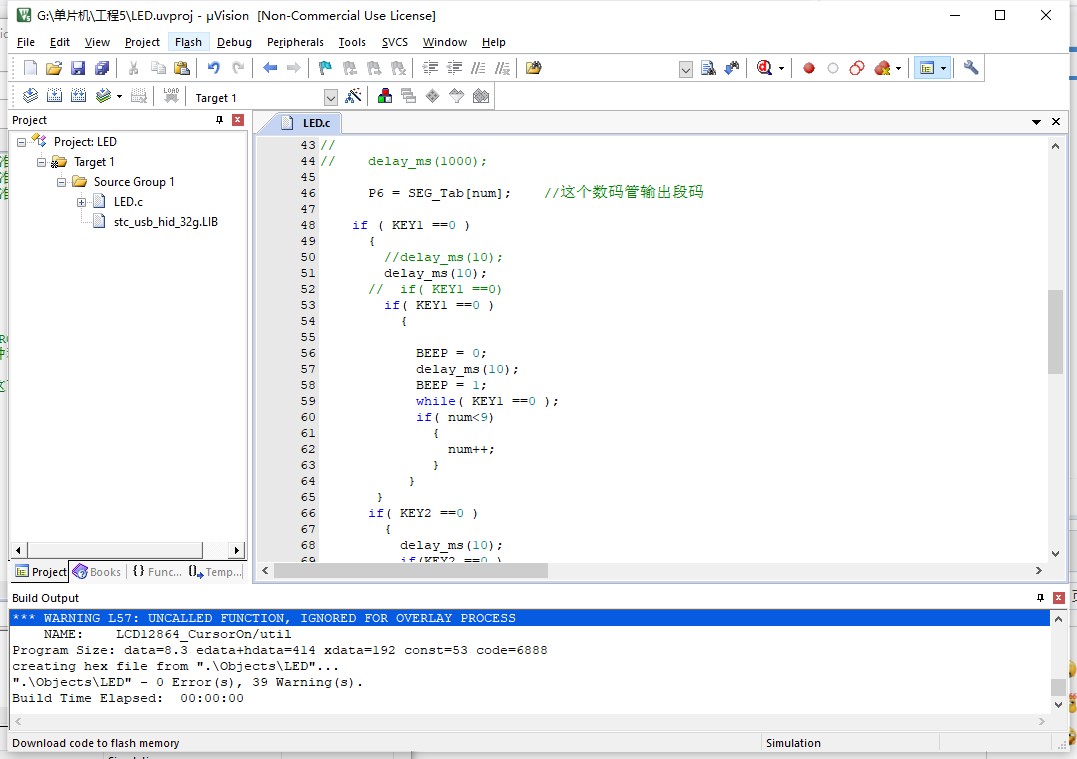Expand the debug session dropdown arrow
This screenshot has width=1077, height=759.
click(x=781, y=69)
